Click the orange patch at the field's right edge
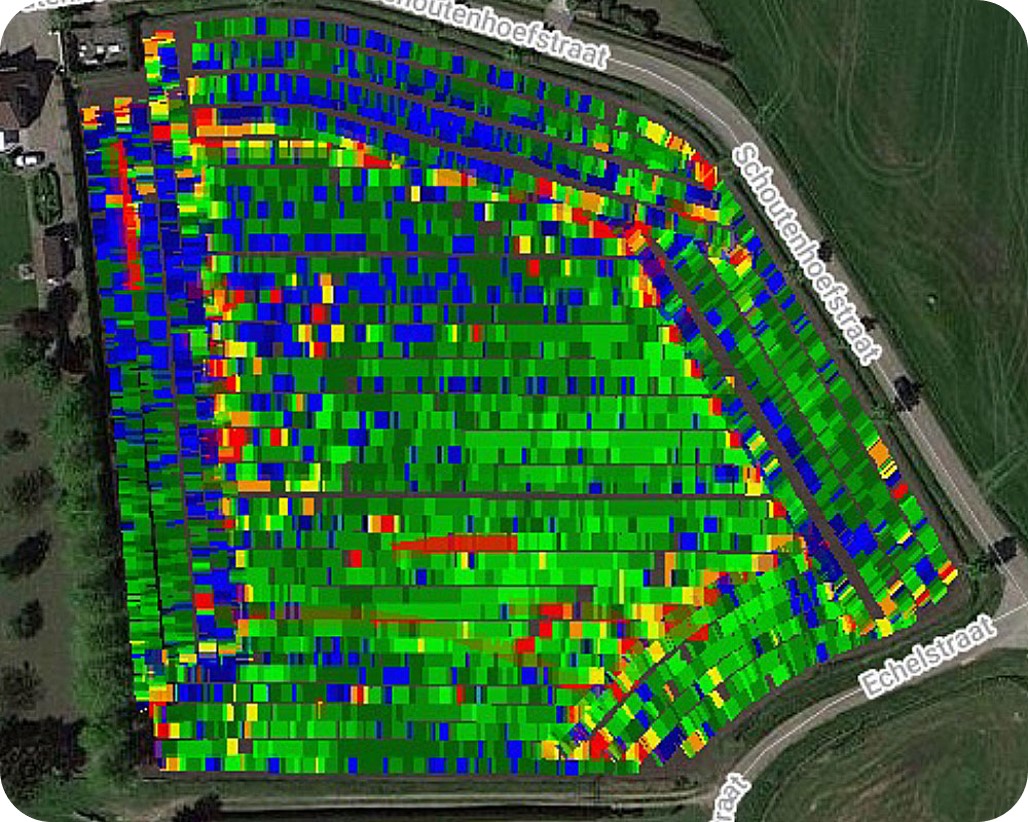1028x822 pixels. pyautogui.click(x=879, y=452)
